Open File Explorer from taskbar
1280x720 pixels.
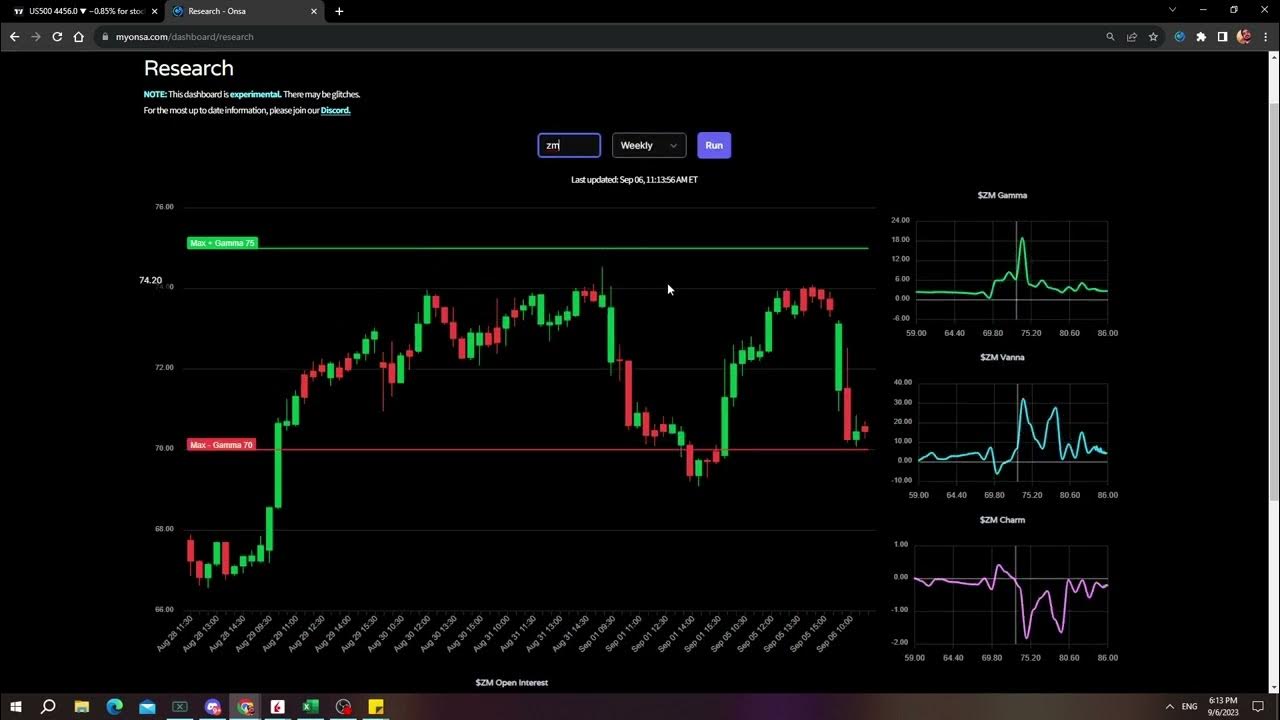[81, 706]
